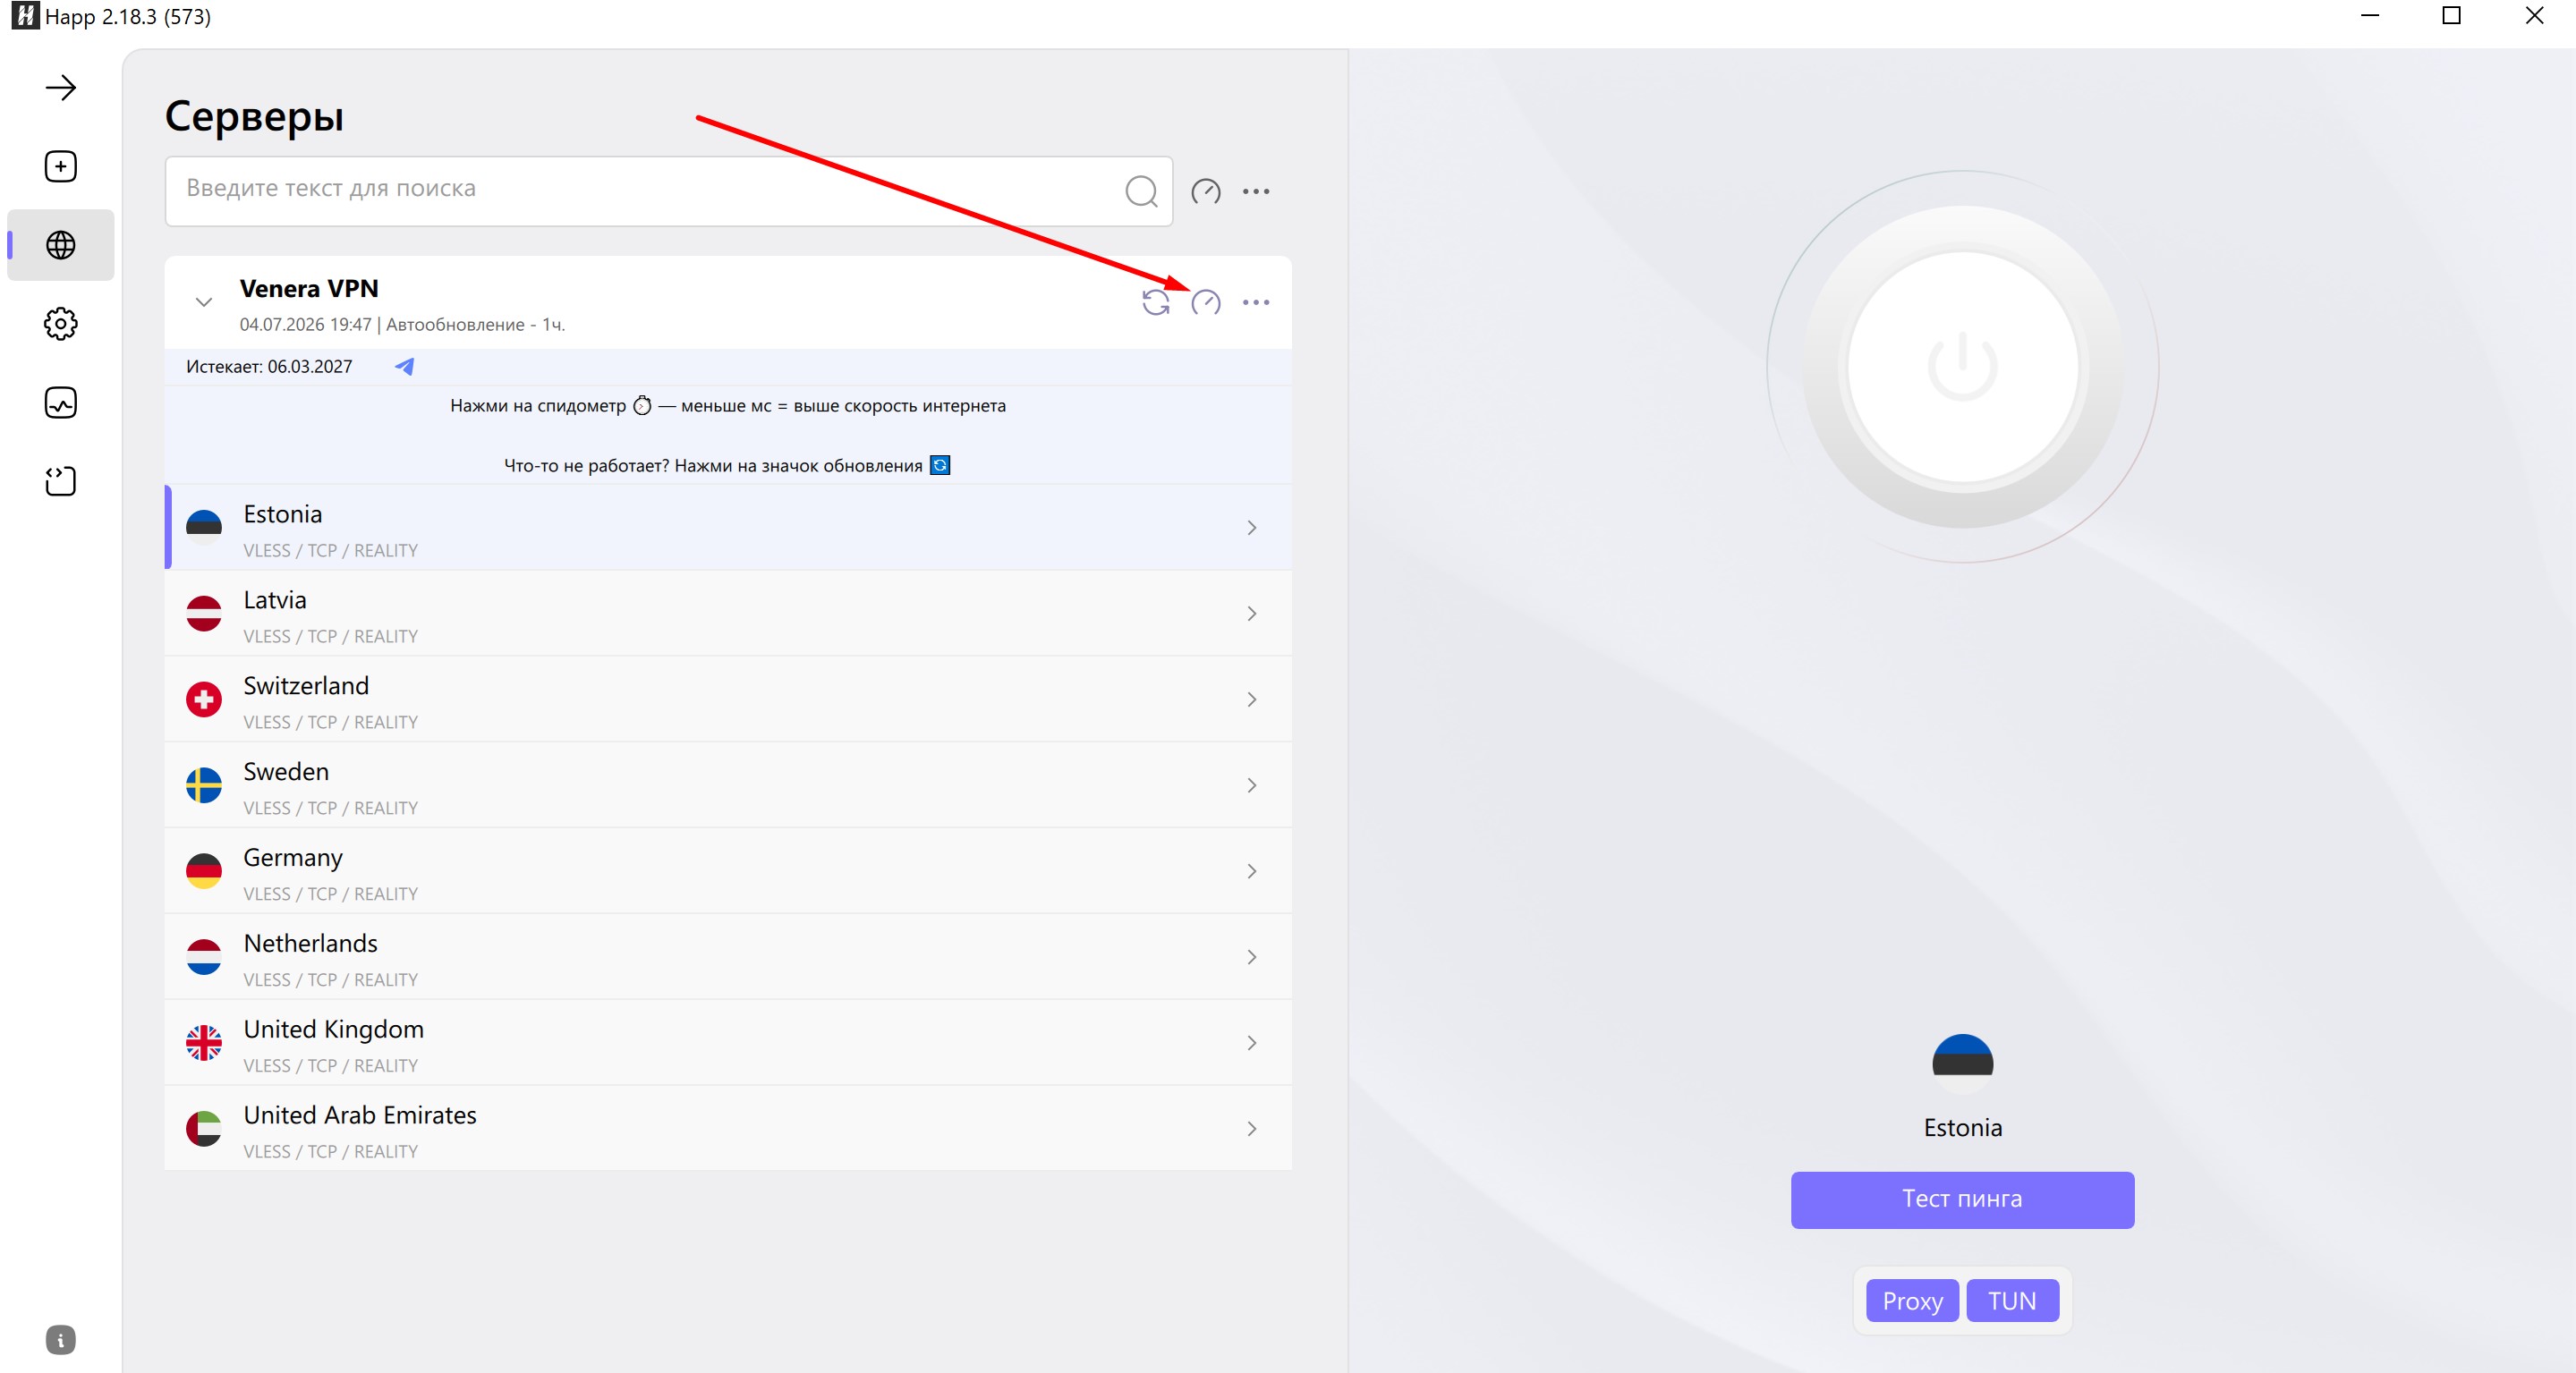
Task: Switch to TUN mode
Action: (x=2012, y=1301)
